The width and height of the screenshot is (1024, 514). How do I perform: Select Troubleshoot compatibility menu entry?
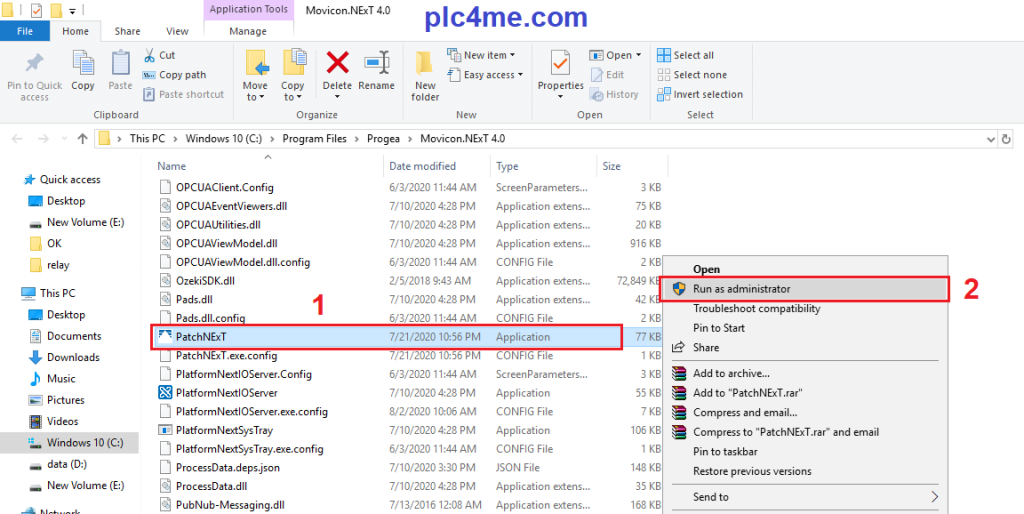(x=756, y=308)
